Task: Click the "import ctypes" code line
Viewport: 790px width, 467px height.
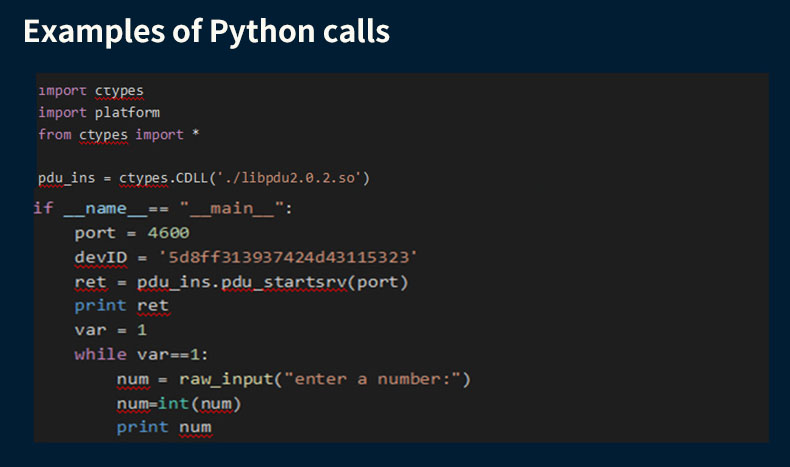Action: (x=91, y=90)
